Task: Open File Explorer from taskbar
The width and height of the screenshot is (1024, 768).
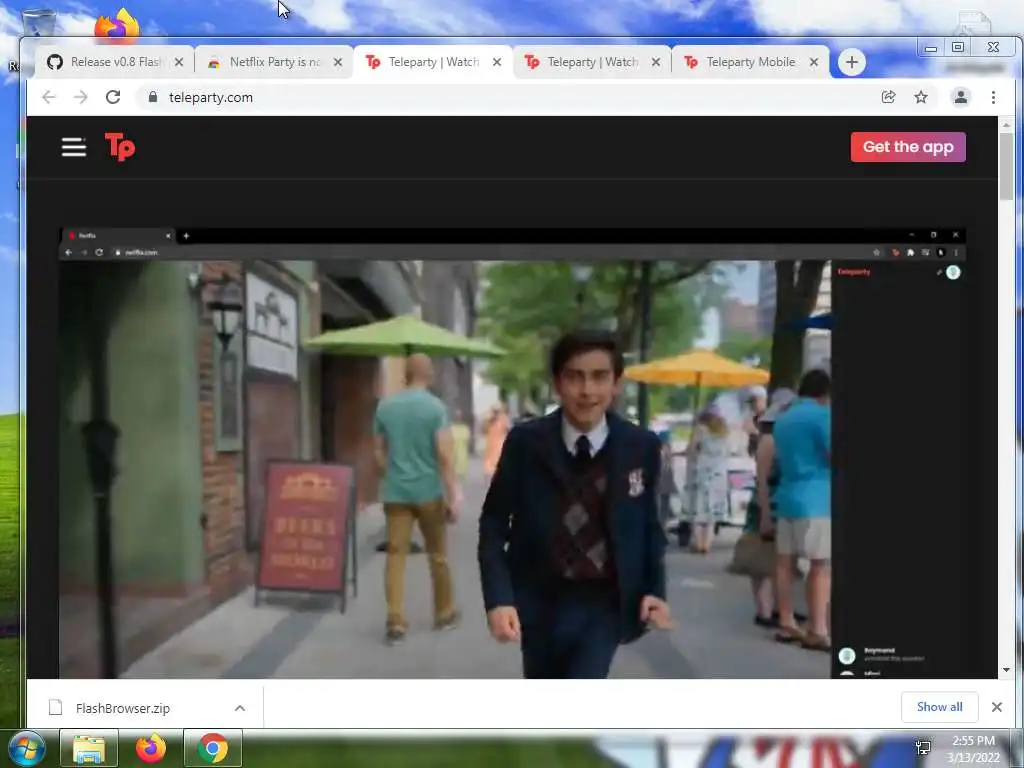Action: click(x=89, y=748)
